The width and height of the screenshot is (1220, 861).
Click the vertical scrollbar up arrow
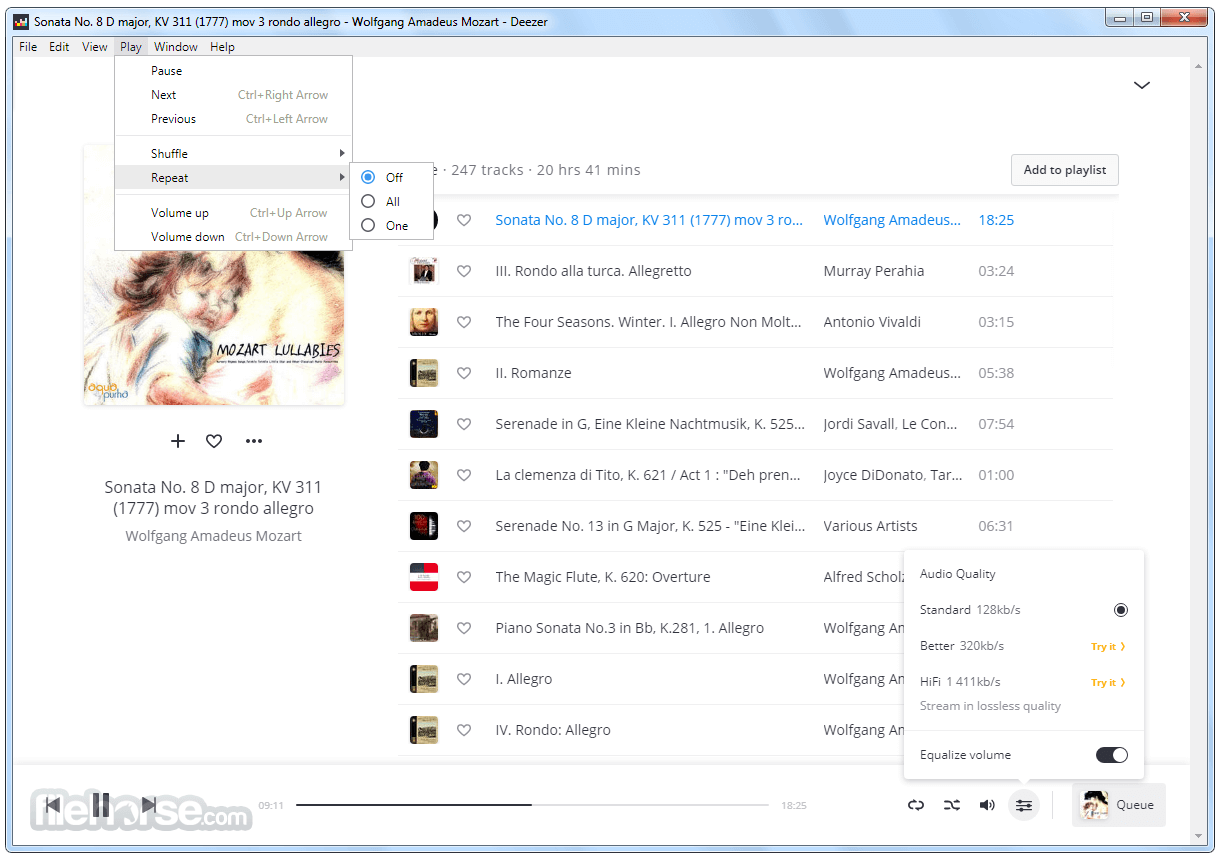[x=1199, y=66]
